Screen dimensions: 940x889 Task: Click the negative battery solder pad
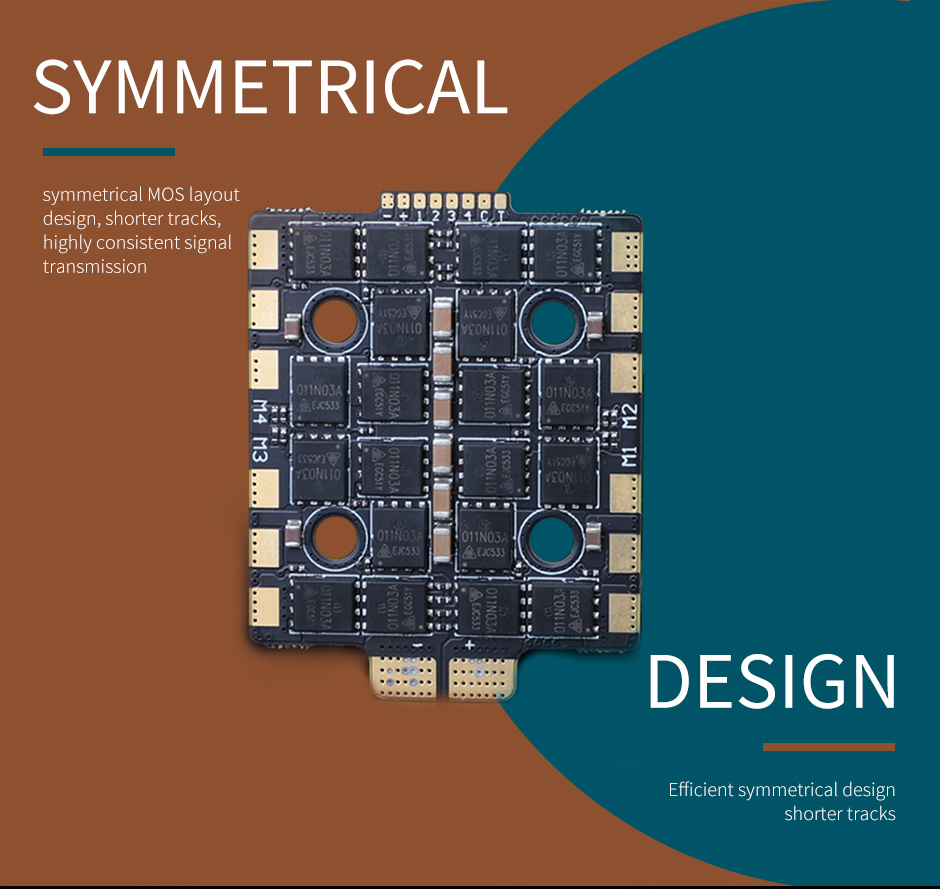[403, 676]
